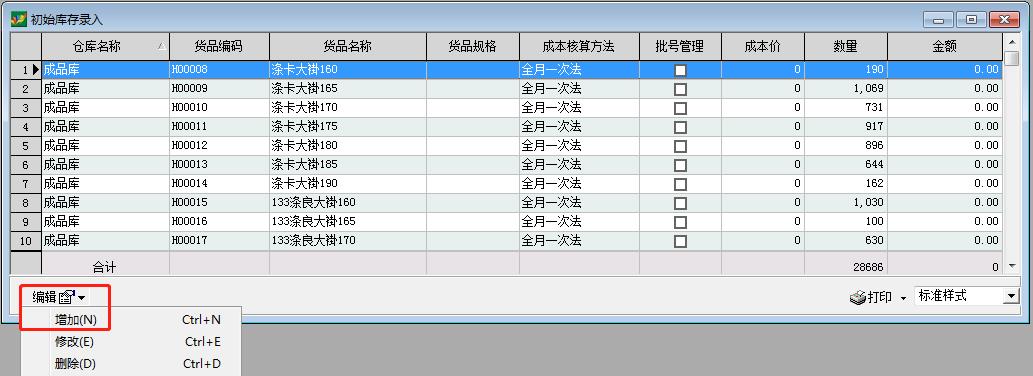Viewport: 1033px width, 376px height.
Task: Toggle the 批号管理 checkbox for H00015
Action: [x=681, y=203]
